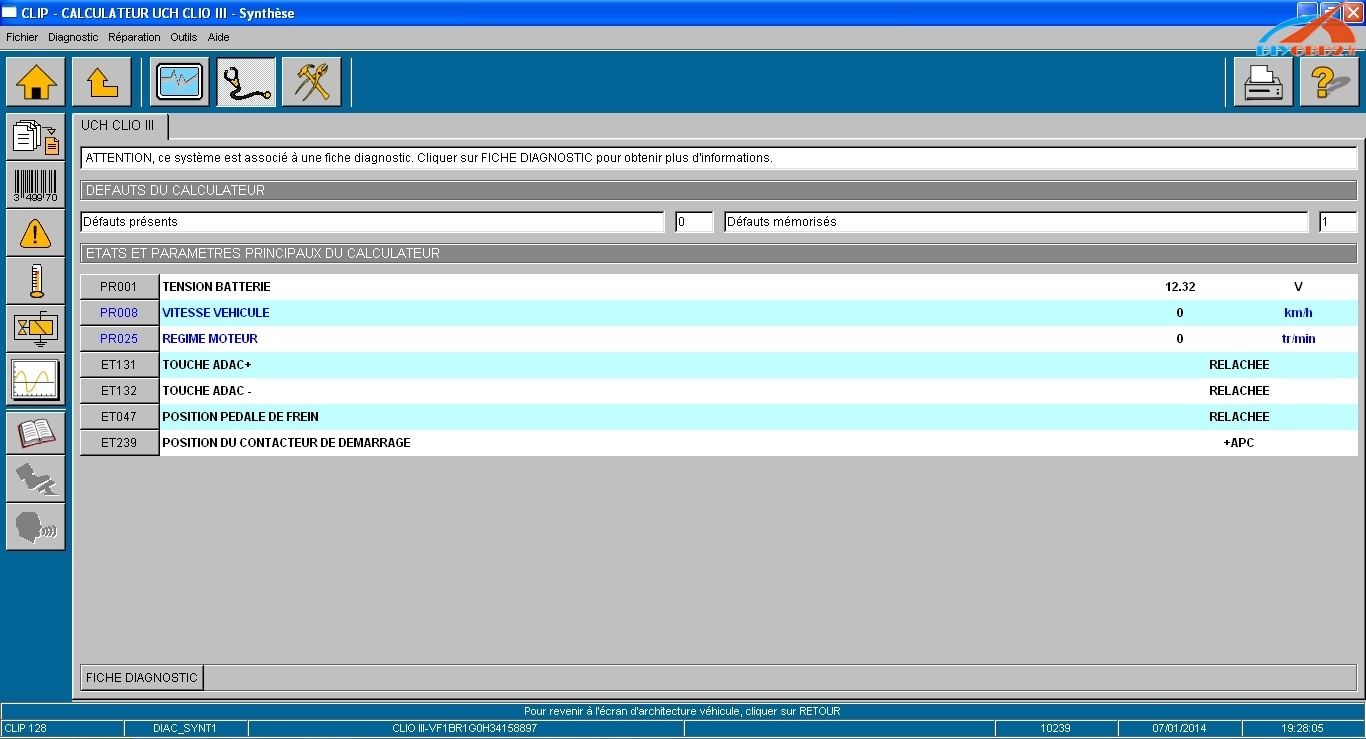Click the FICHE DIAGNOSTIC button
Image resolution: width=1366 pixels, height=739 pixels.
pos(141,677)
